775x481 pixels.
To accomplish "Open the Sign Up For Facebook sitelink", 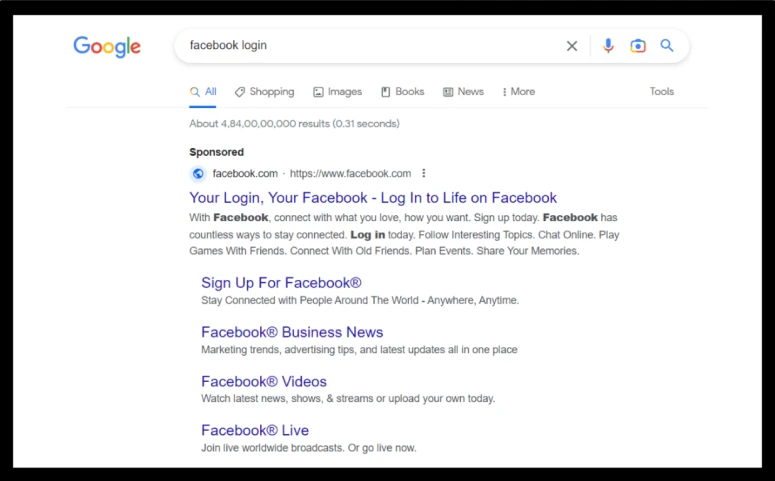I will click(x=281, y=283).
